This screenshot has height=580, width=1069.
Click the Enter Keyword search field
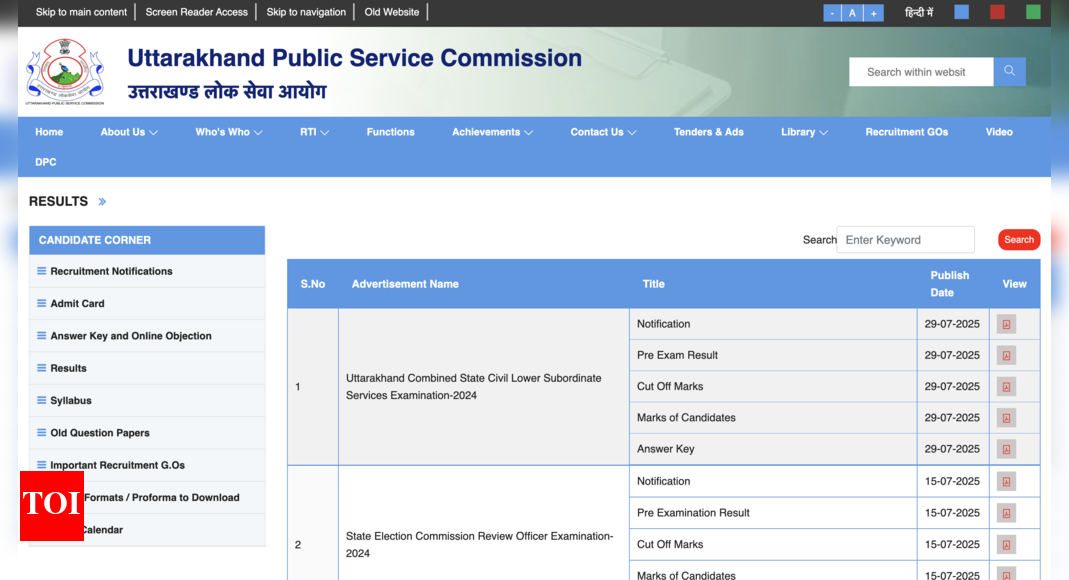pos(905,240)
